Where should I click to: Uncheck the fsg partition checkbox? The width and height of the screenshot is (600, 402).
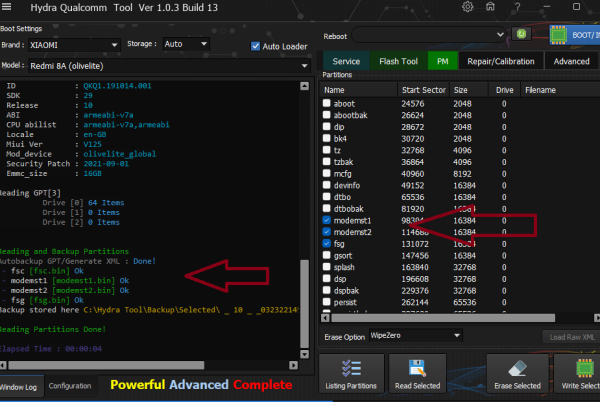point(326,243)
